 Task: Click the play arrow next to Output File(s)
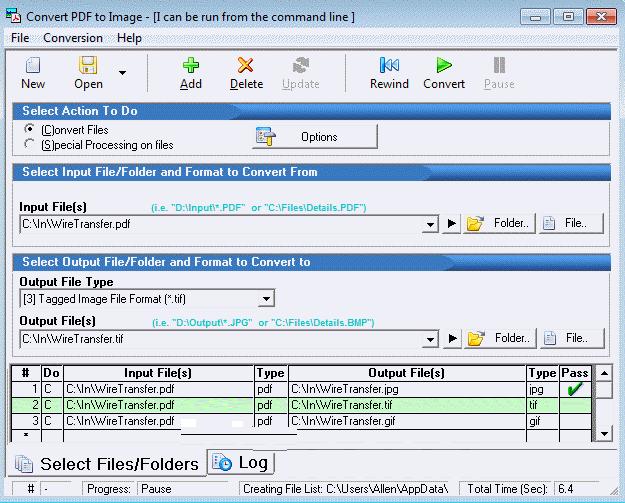point(452,338)
